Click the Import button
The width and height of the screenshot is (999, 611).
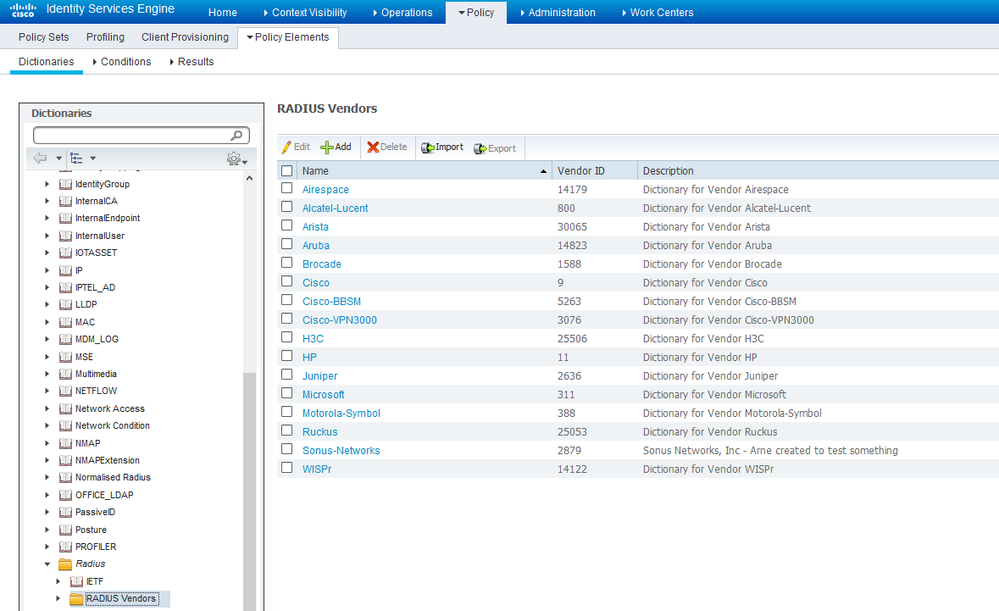[x=442, y=147]
